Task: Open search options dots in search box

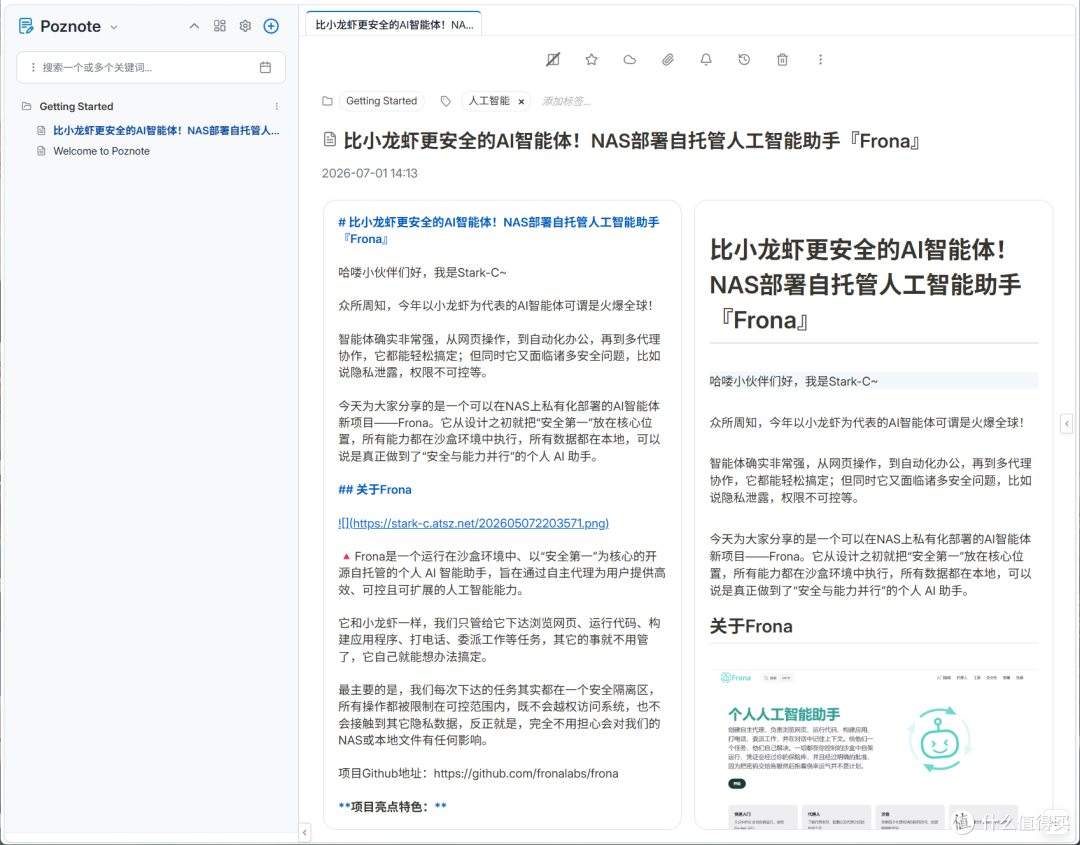Action: (x=32, y=67)
